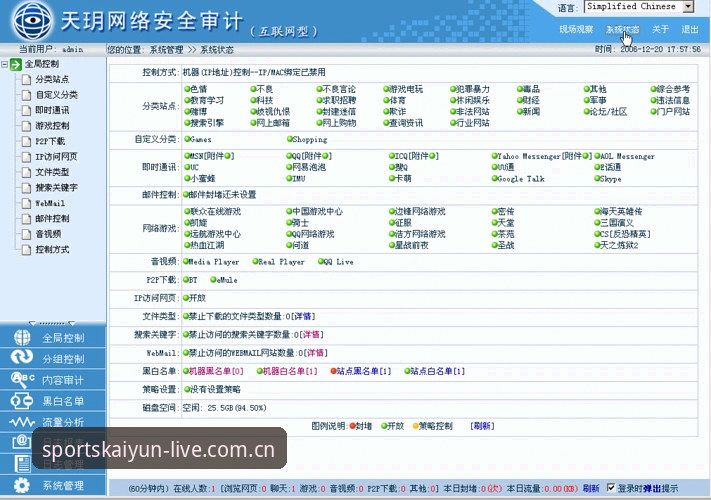Select 控制方式 in the tree
Screen dimensions: 711x500
point(52,250)
